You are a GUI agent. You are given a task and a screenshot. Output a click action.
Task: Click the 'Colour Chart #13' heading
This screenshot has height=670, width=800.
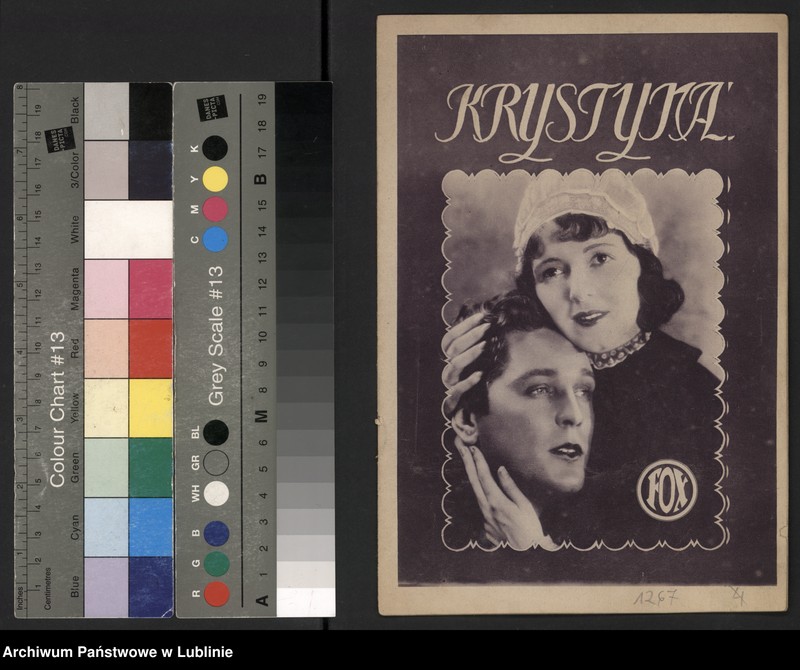[57, 409]
